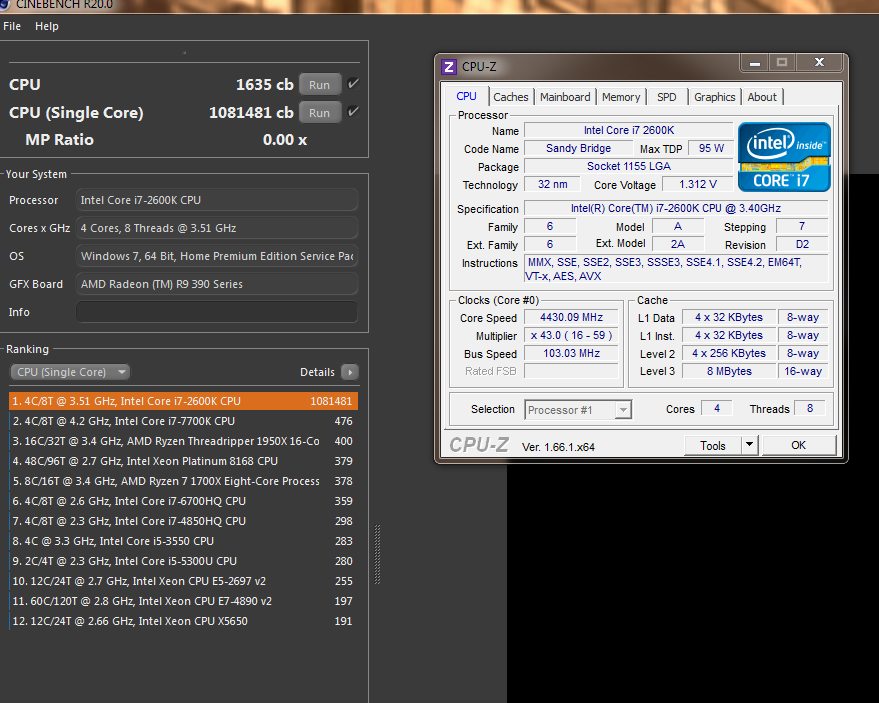Click the Max TDP value 95 W
Viewport: 879px width, 703px height.
(x=711, y=148)
